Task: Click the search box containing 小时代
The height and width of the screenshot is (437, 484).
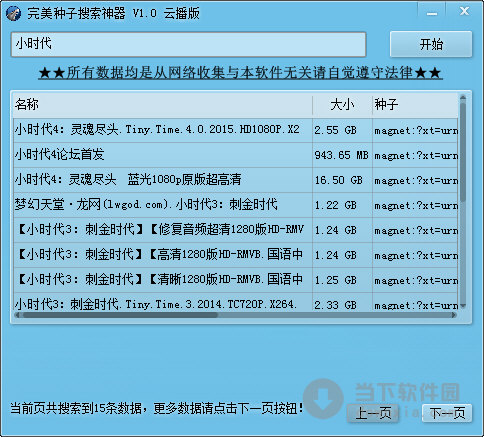Action: pyautogui.click(x=189, y=44)
